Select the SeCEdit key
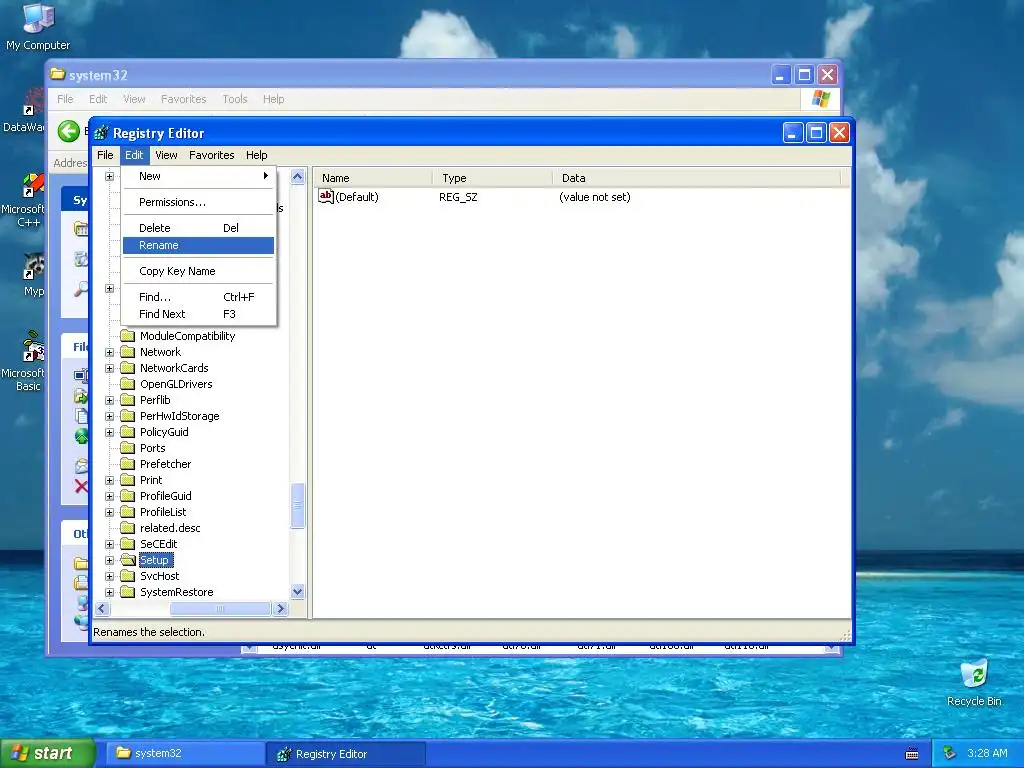Viewport: 1024px width, 768px height. click(159, 544)
